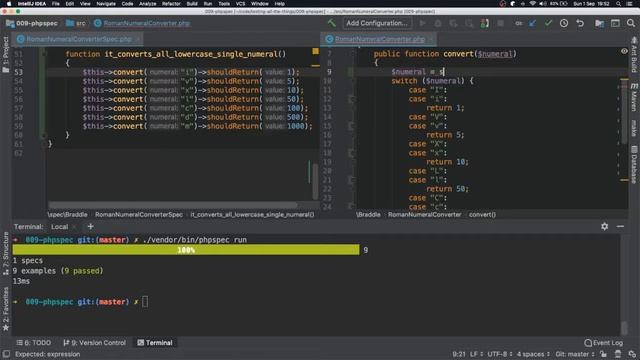The image size is (640, 360).
Task: Close the Local terminal tab
Action: pyautogui.click(x=74, y=227)
